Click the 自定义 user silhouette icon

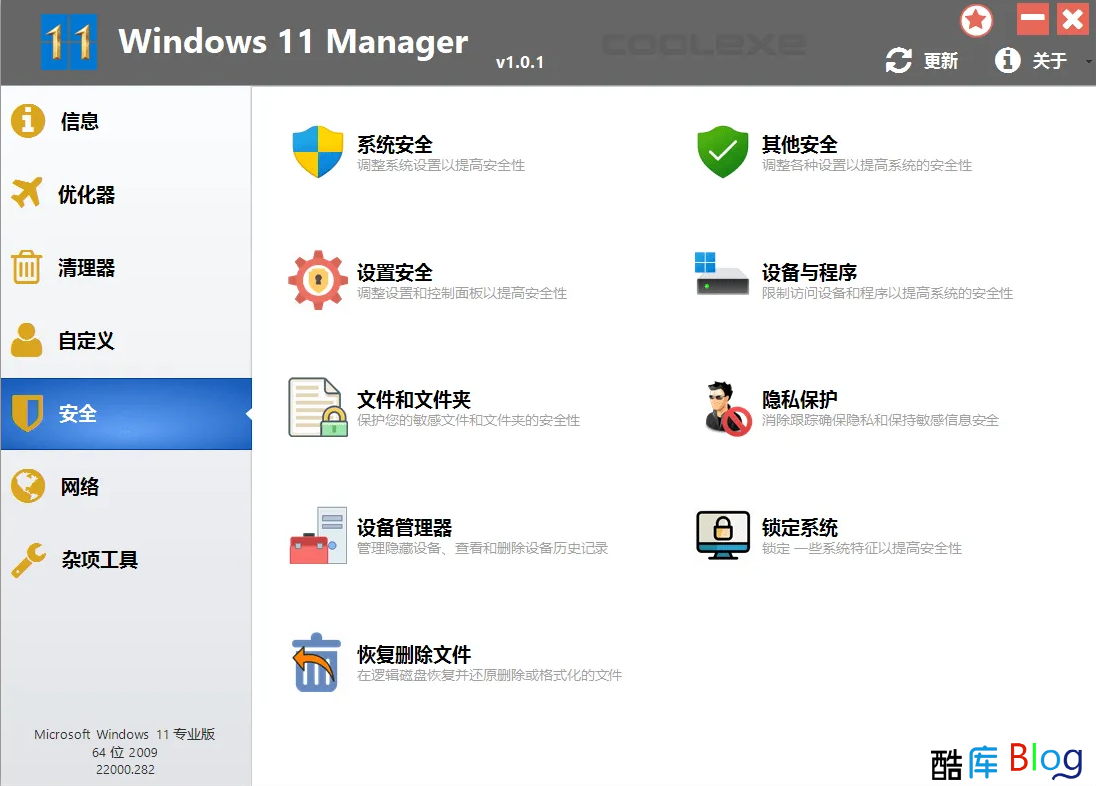pos(27,340)
